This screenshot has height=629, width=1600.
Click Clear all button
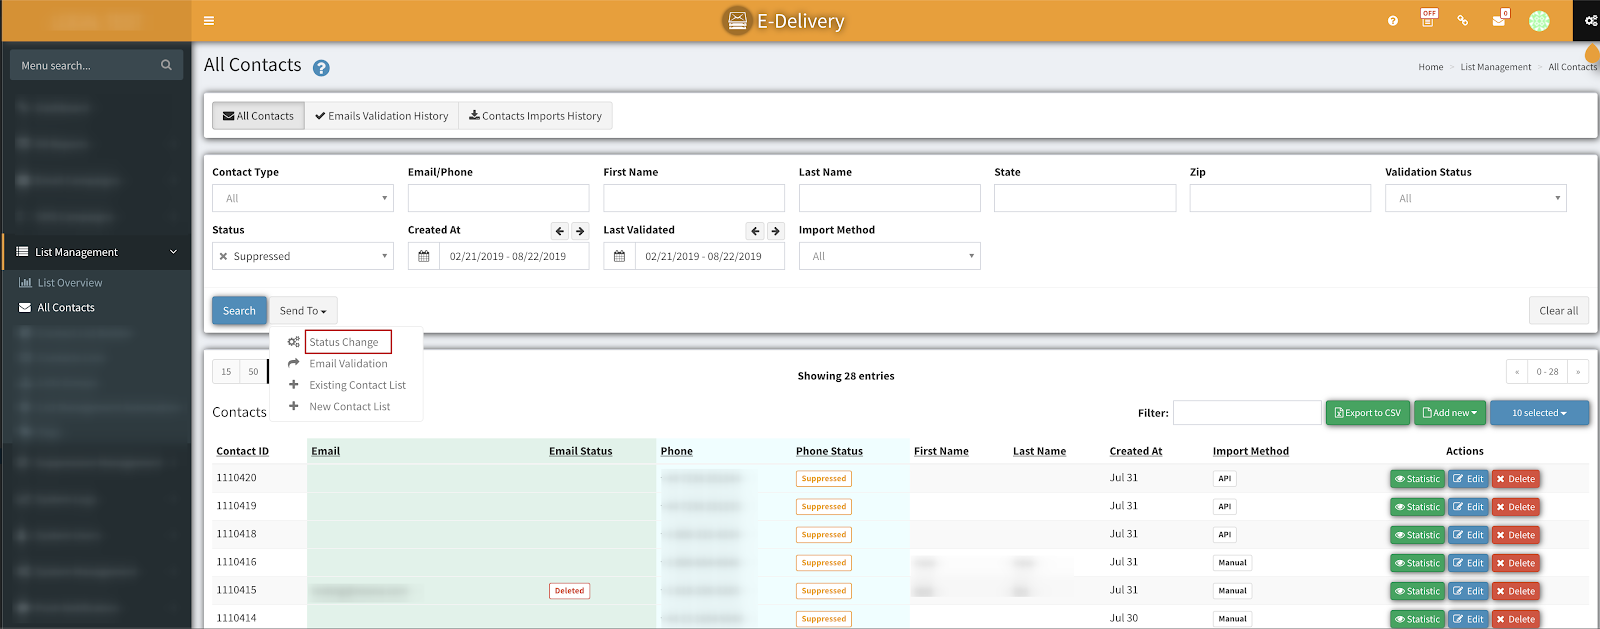pos(1559,311)
